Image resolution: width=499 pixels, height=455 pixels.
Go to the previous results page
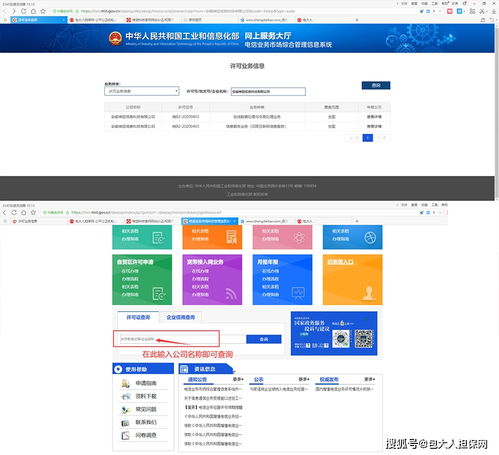click(x=353, y=138)
